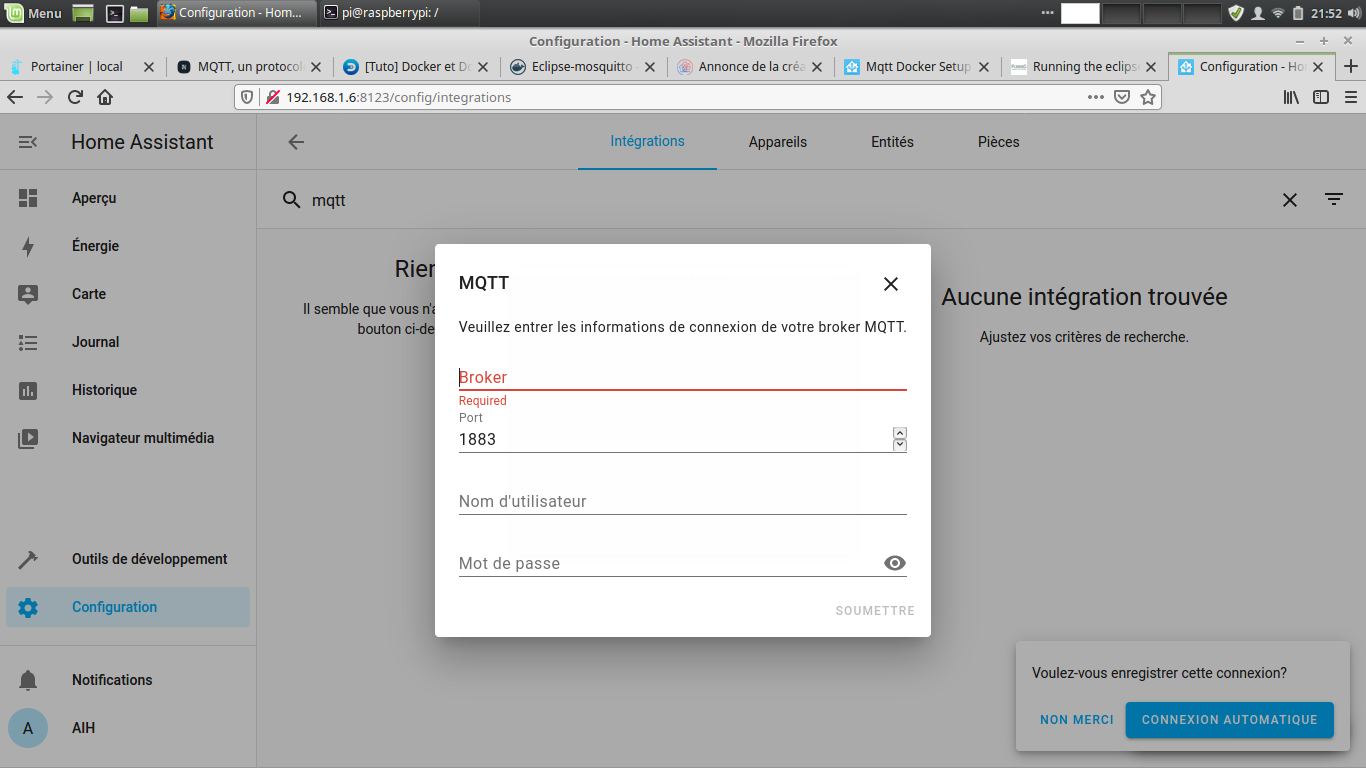Open the Énergie panel
This screenshot has width=1366, height=768.
click(95, 246)
